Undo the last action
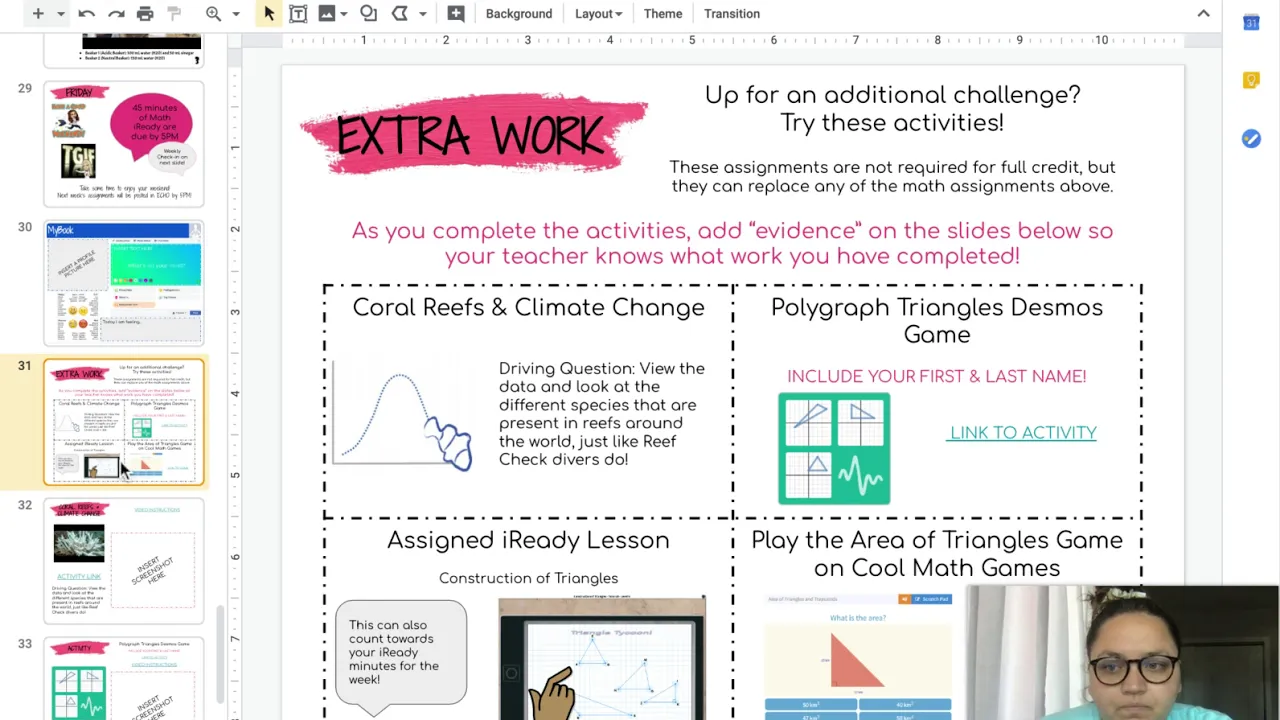The image size is (1280, 720). (x=87, y=14)
